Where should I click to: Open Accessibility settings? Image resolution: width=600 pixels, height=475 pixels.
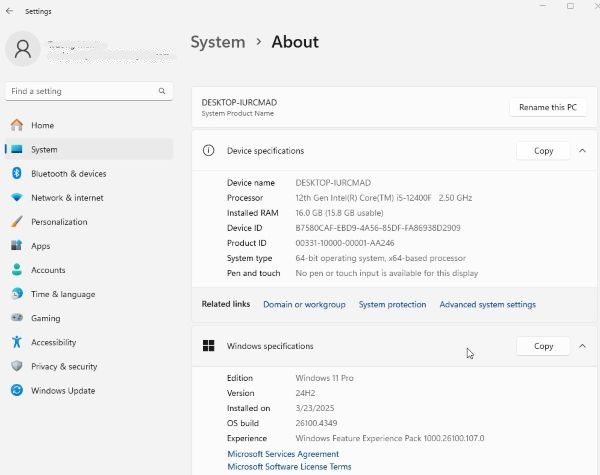pyautogui.click(x=89, y=342)
